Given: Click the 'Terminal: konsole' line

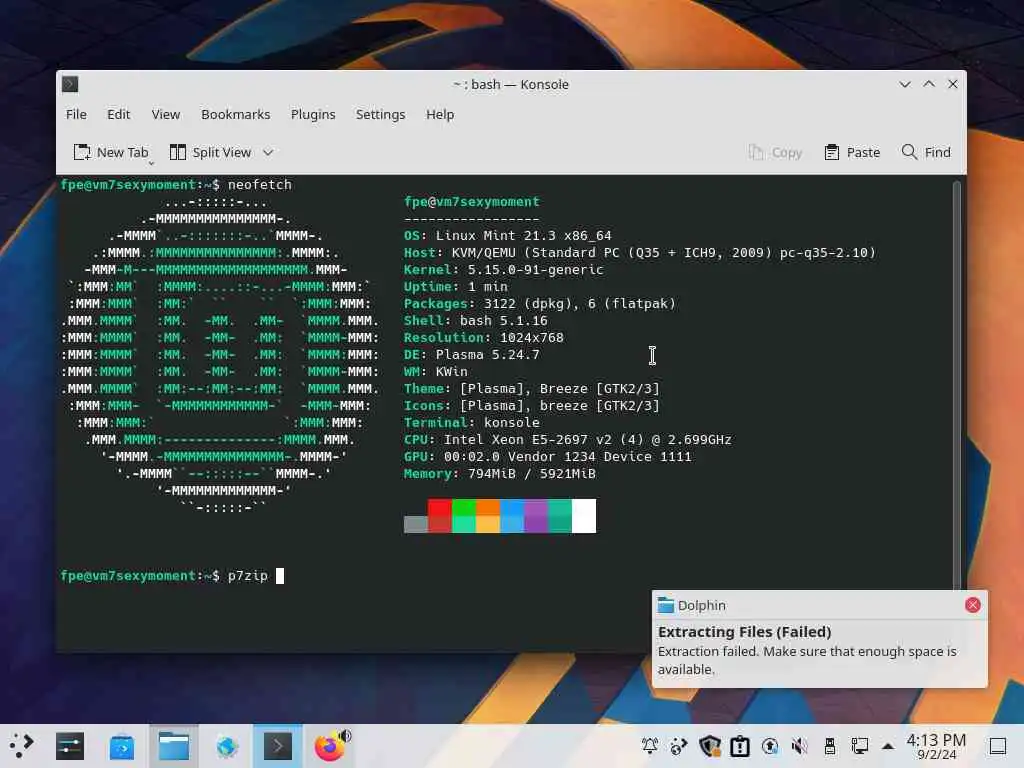Looking at the screenshot, I should tap(472, 423).
